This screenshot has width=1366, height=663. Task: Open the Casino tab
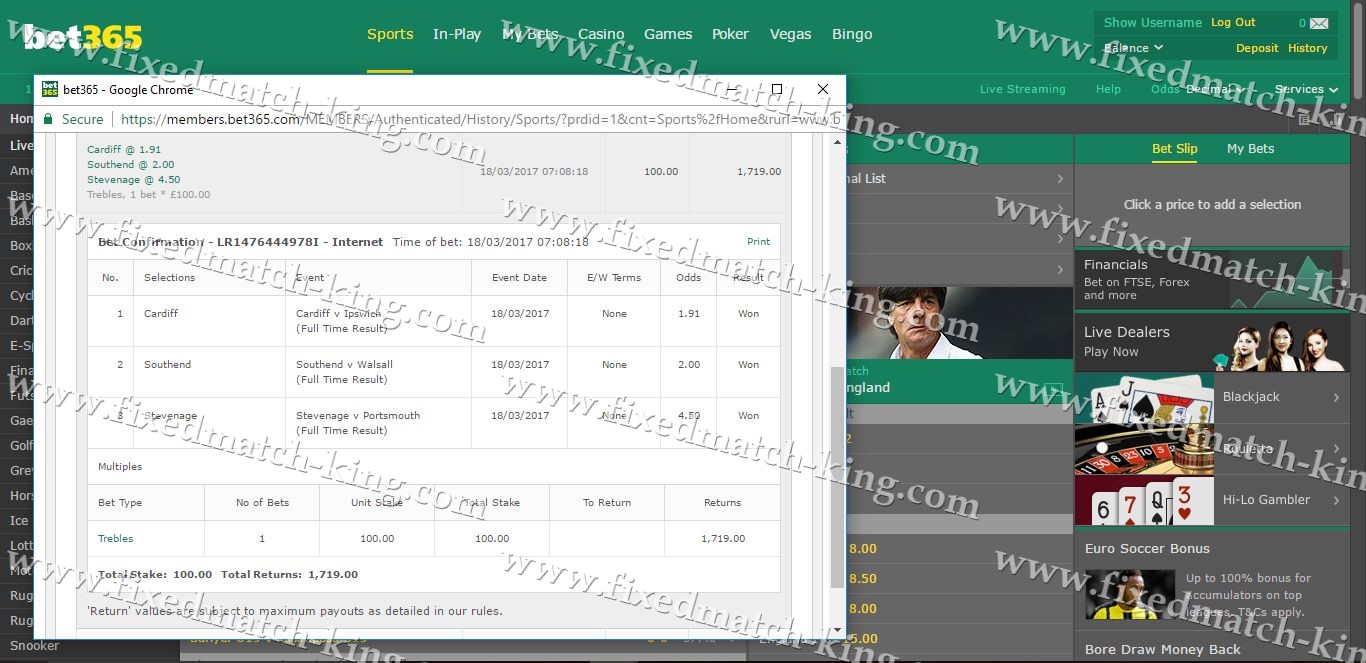pyautogui.click(x=601, y=34)
